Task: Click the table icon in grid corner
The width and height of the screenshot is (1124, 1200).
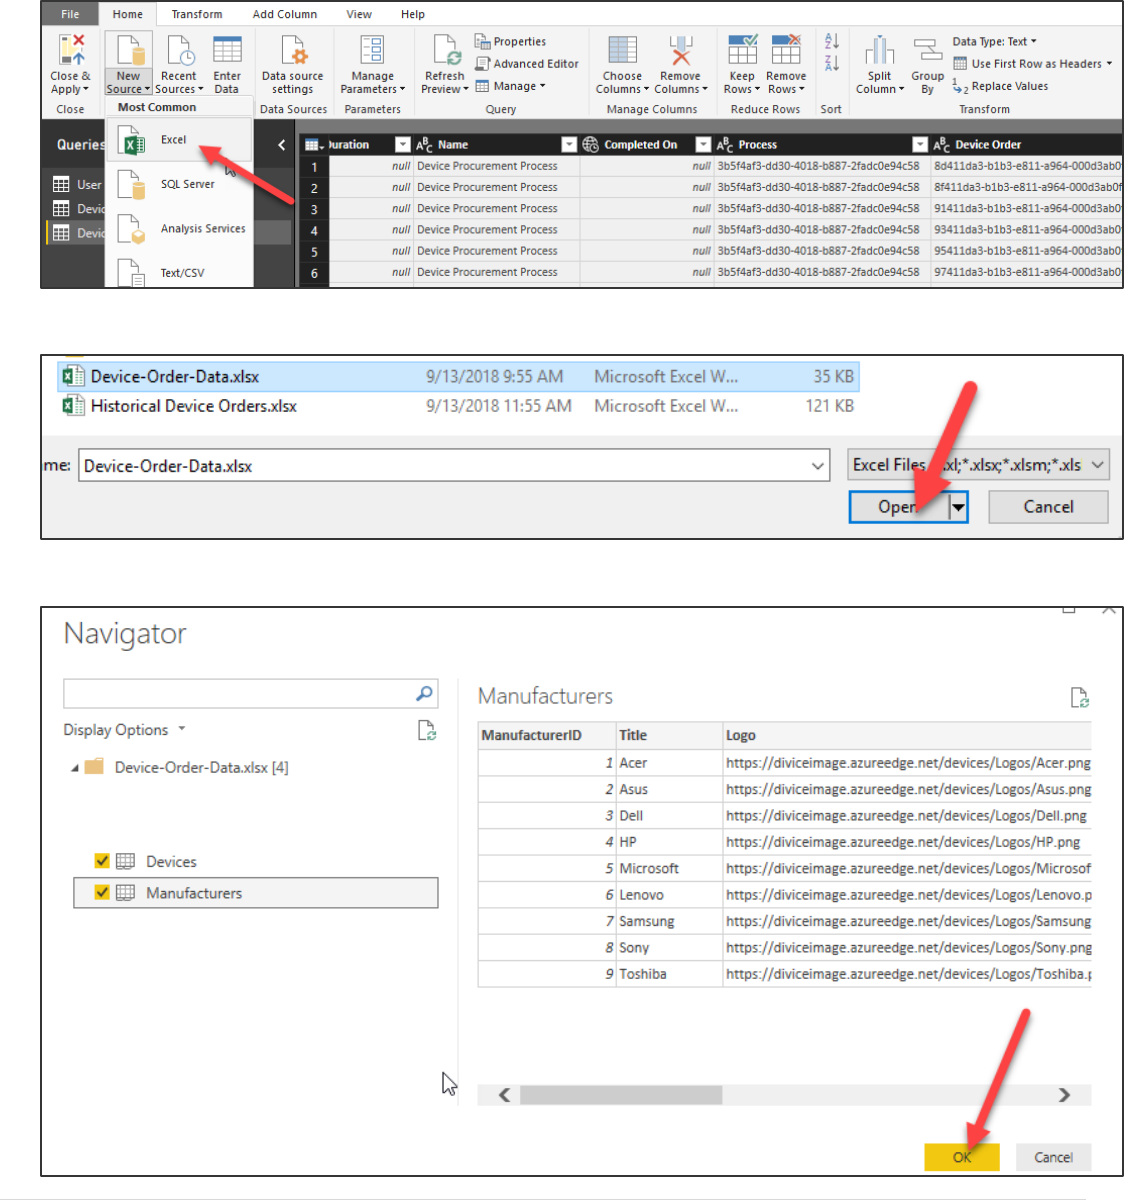Action: [x=313, y=145]
